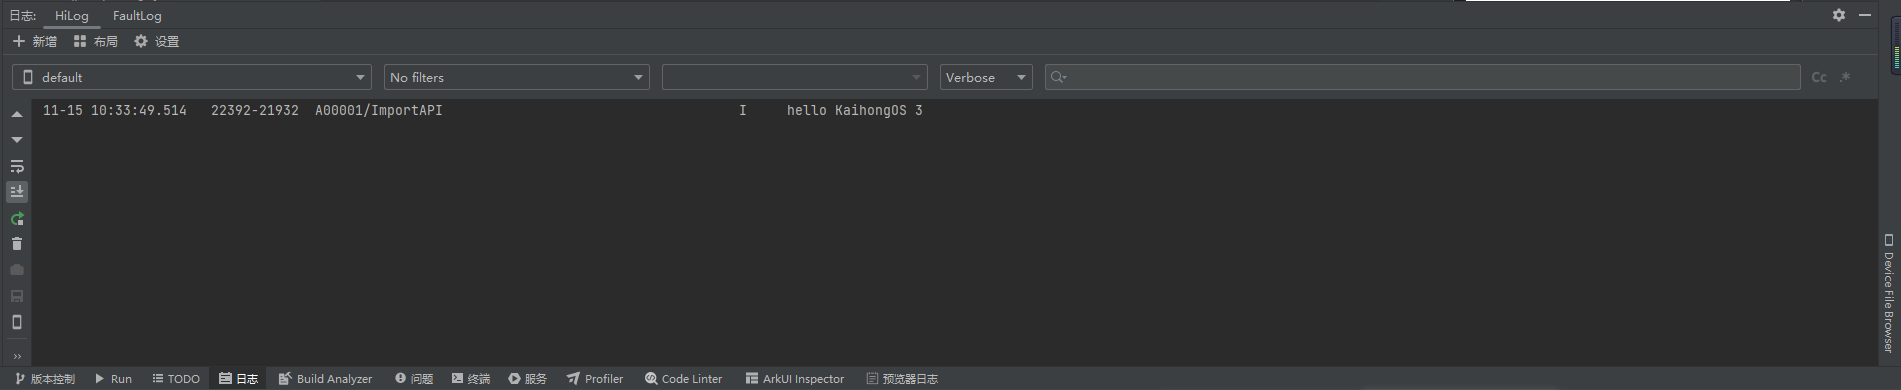
Task: Click the save log icon
Action: pos(17,296)
